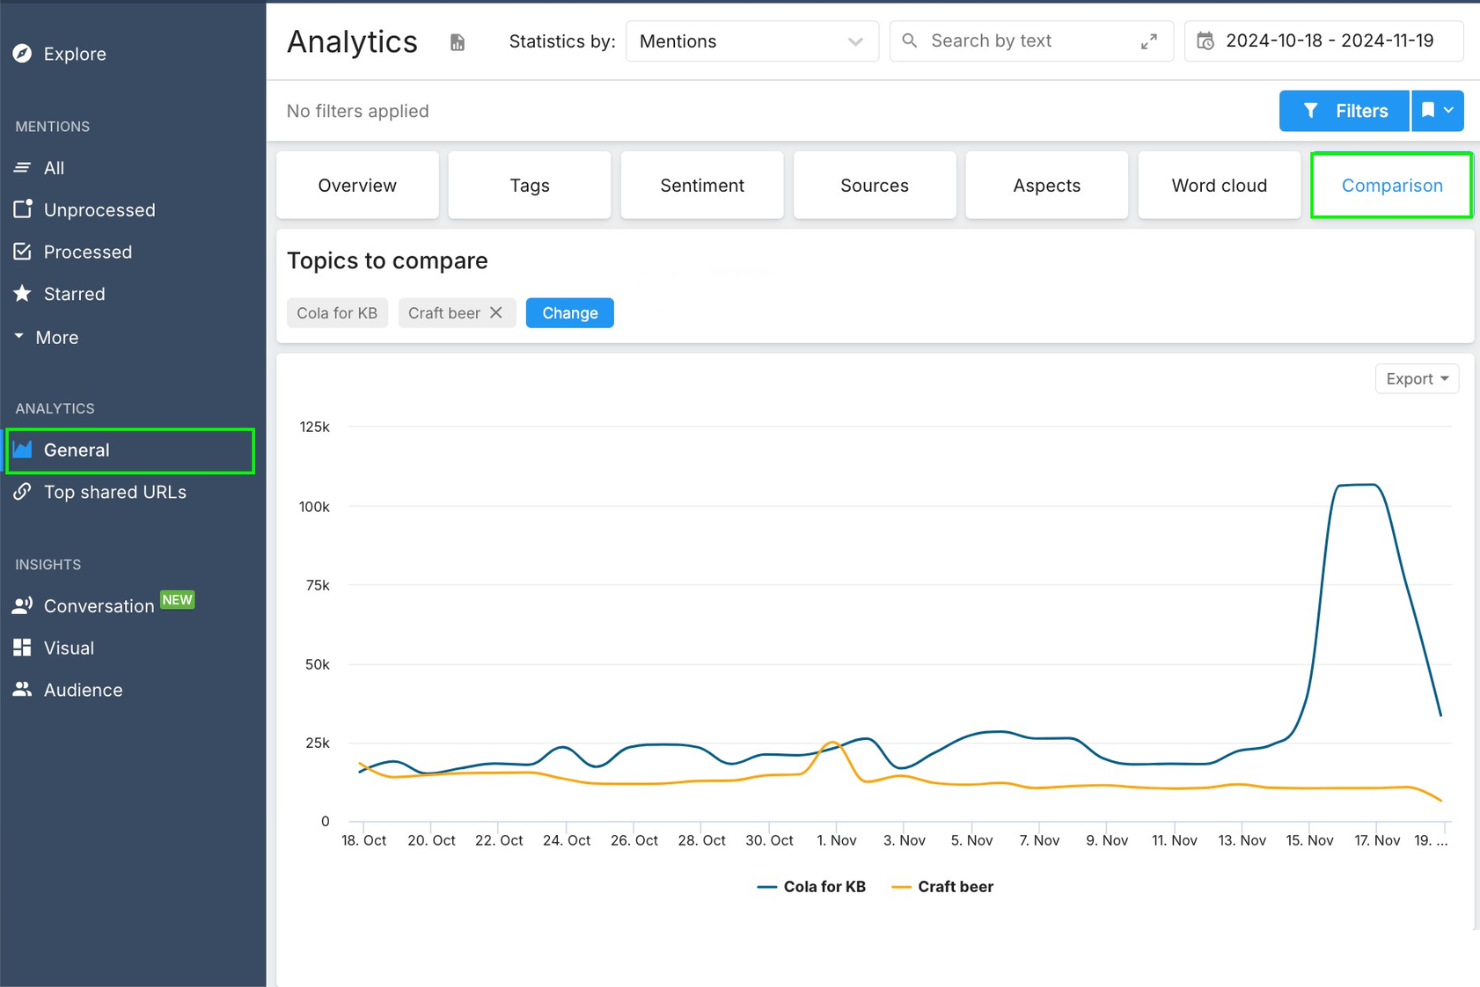Open Audience insights people icon
Viewport: 1480px width, 987px height.
pyautogui.click(x=22, y=690)
